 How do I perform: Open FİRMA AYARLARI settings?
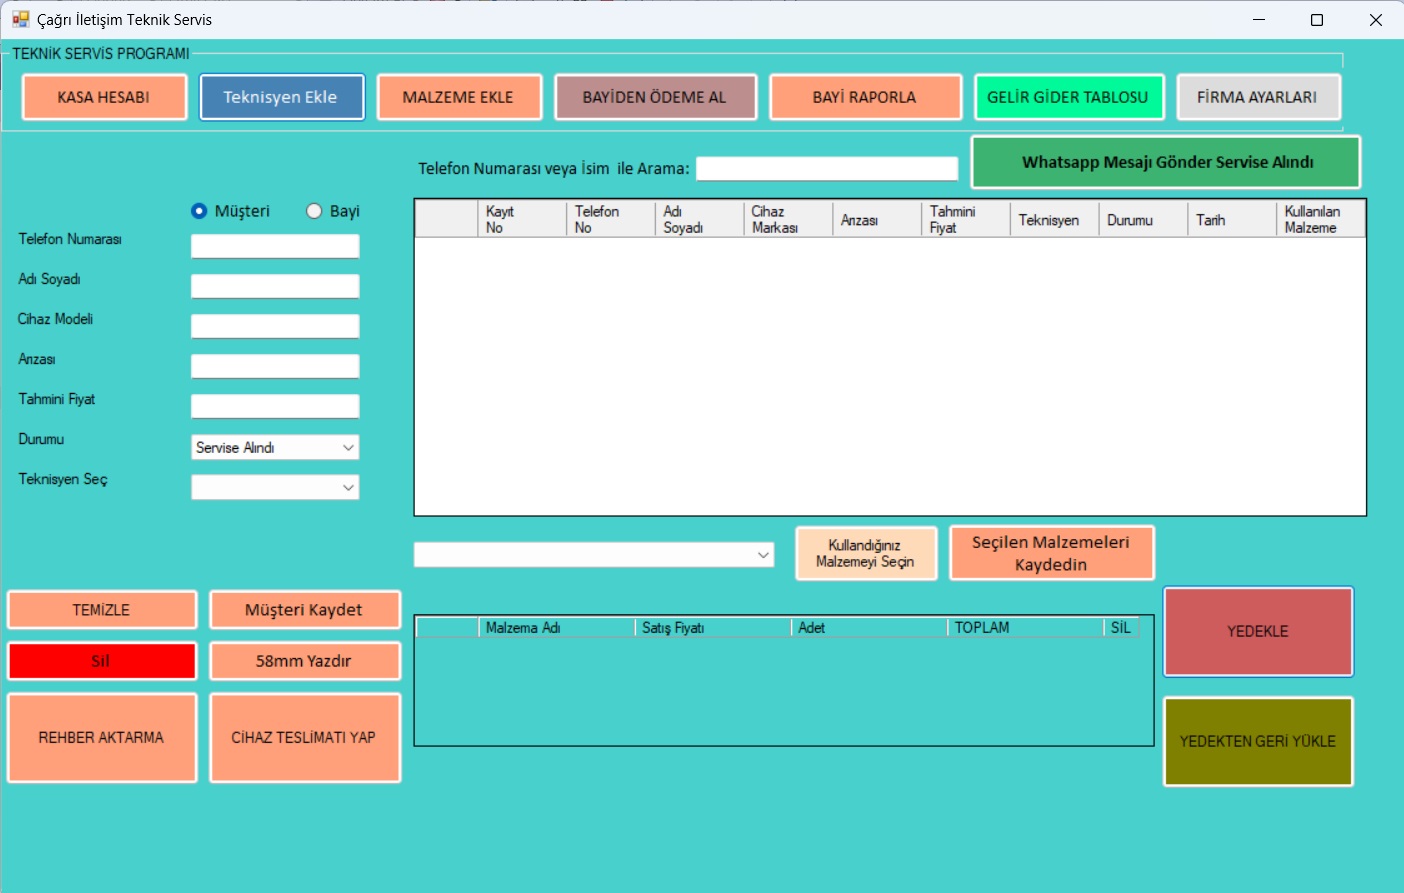pyautogui.click(x=1257, y=97)
